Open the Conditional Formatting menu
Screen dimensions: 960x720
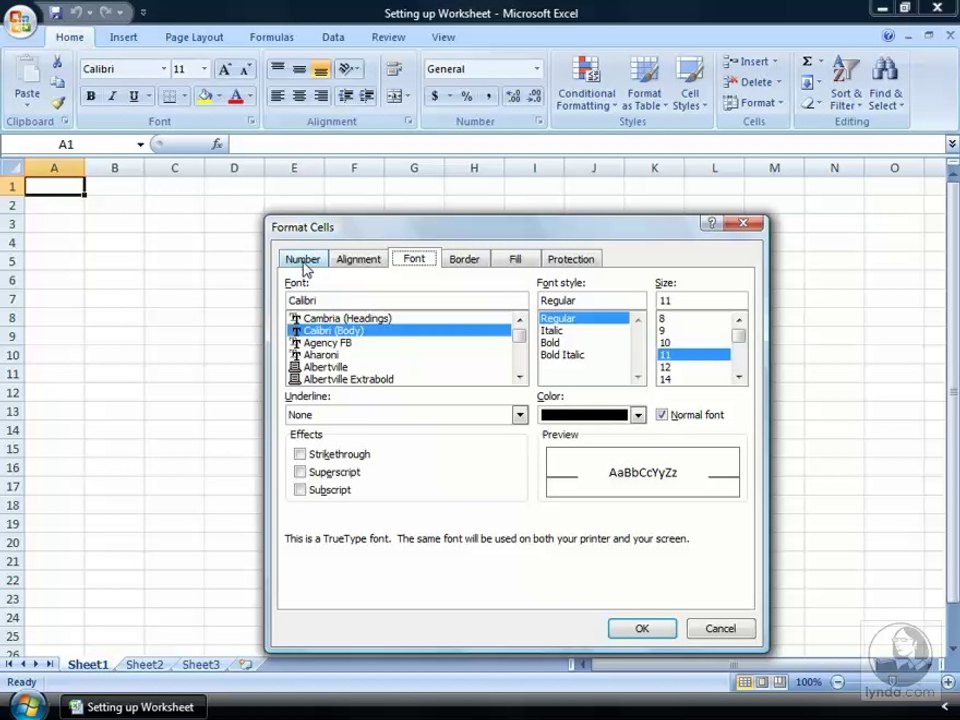[586, 84]
